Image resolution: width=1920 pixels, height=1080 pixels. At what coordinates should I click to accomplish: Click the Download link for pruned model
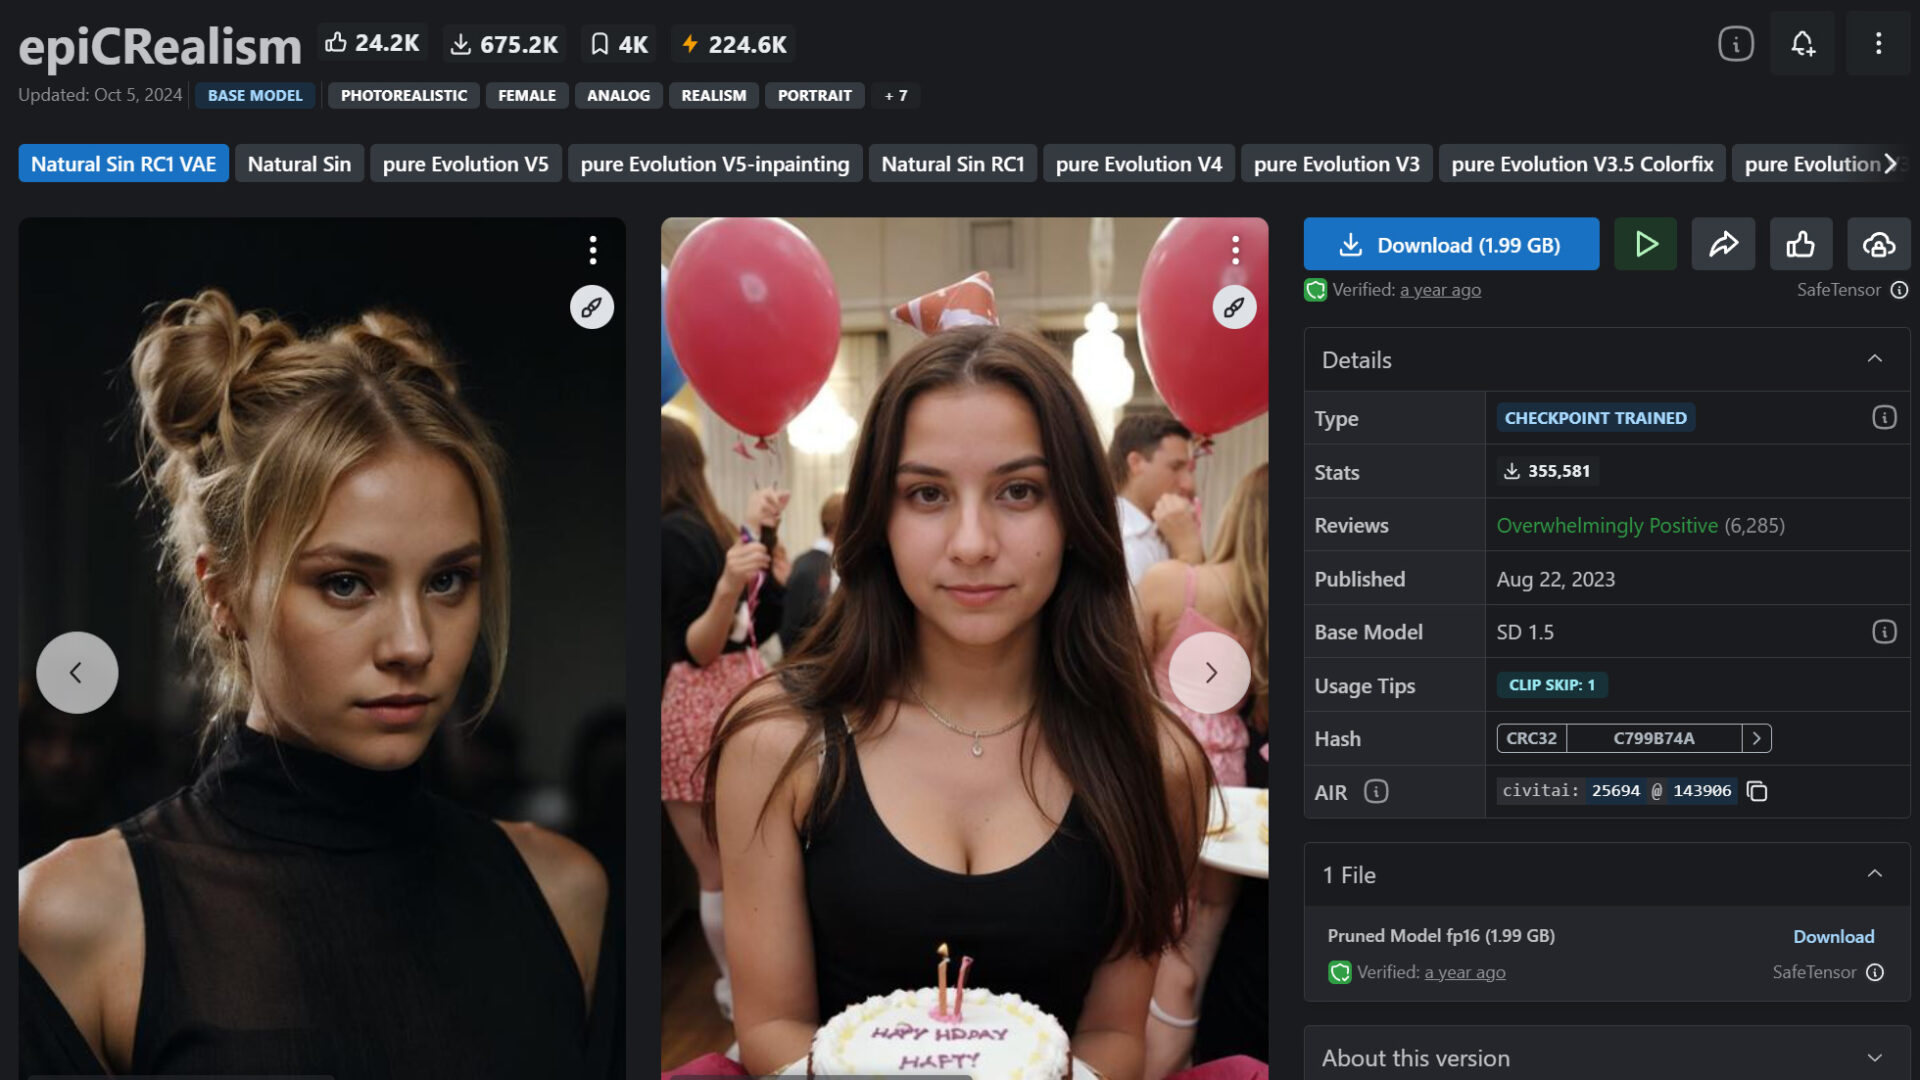(x=1833, y=936)
